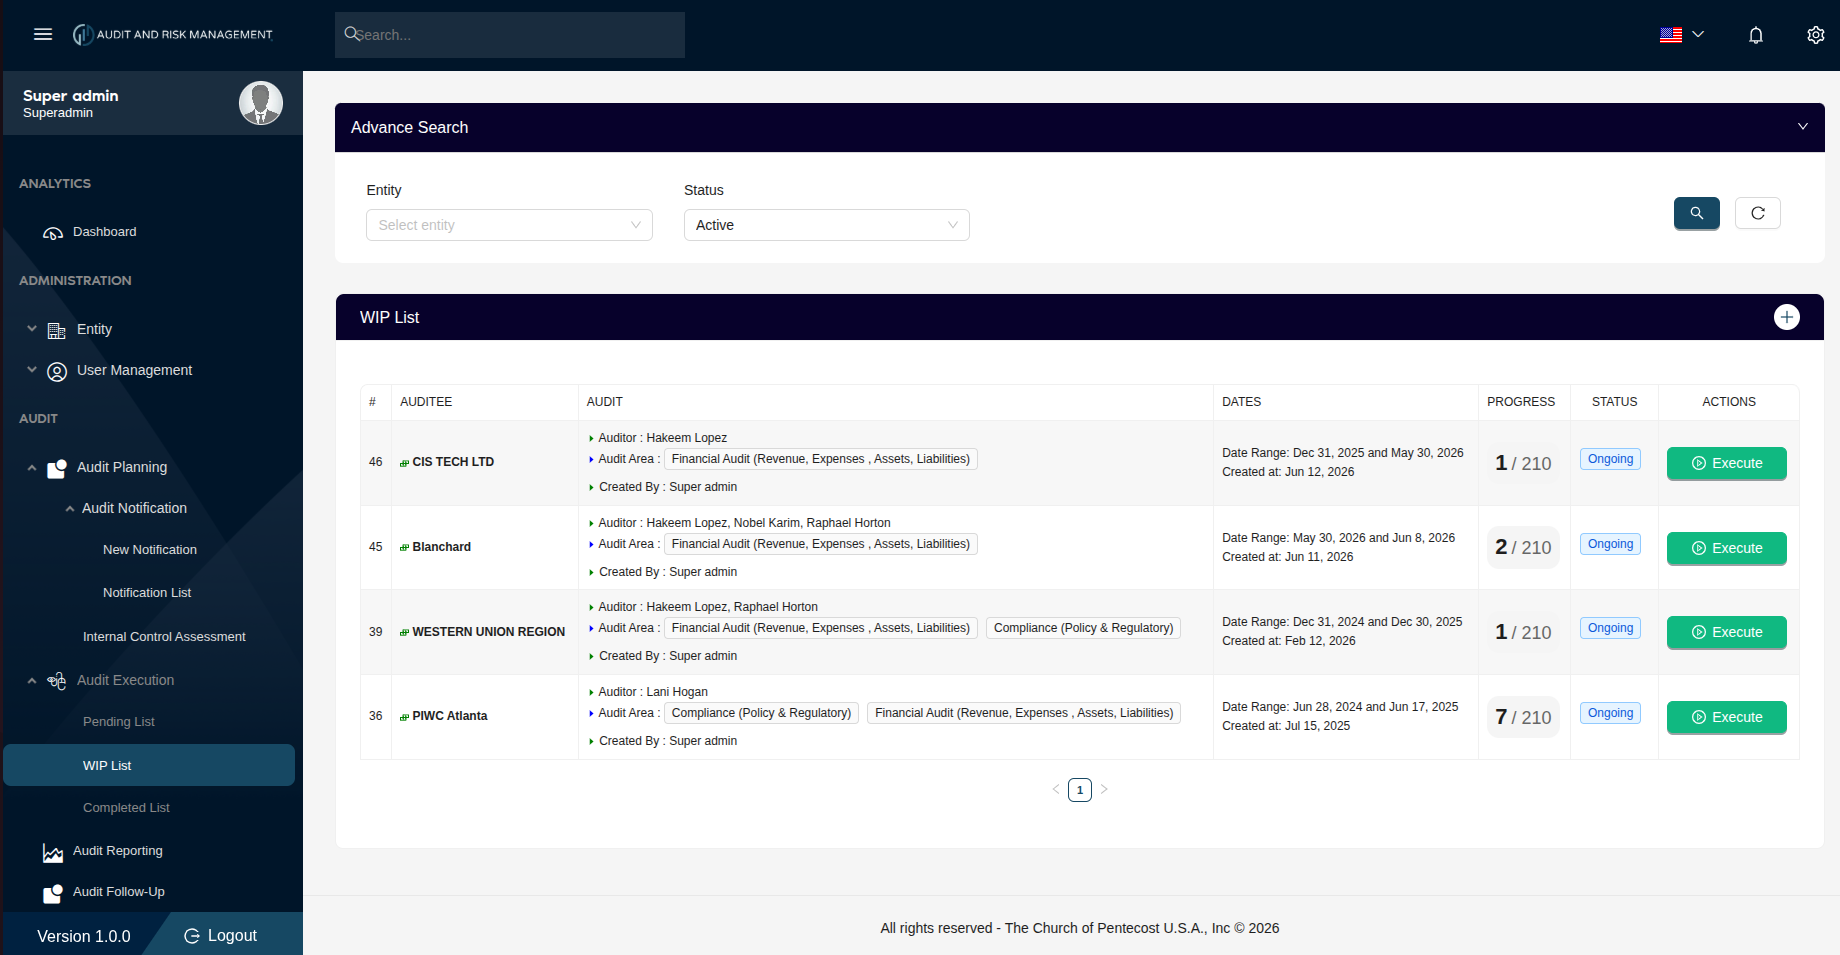Collapse the Advance Search panel chevron
This screenshot has width=1840, height=955.
1803,127
